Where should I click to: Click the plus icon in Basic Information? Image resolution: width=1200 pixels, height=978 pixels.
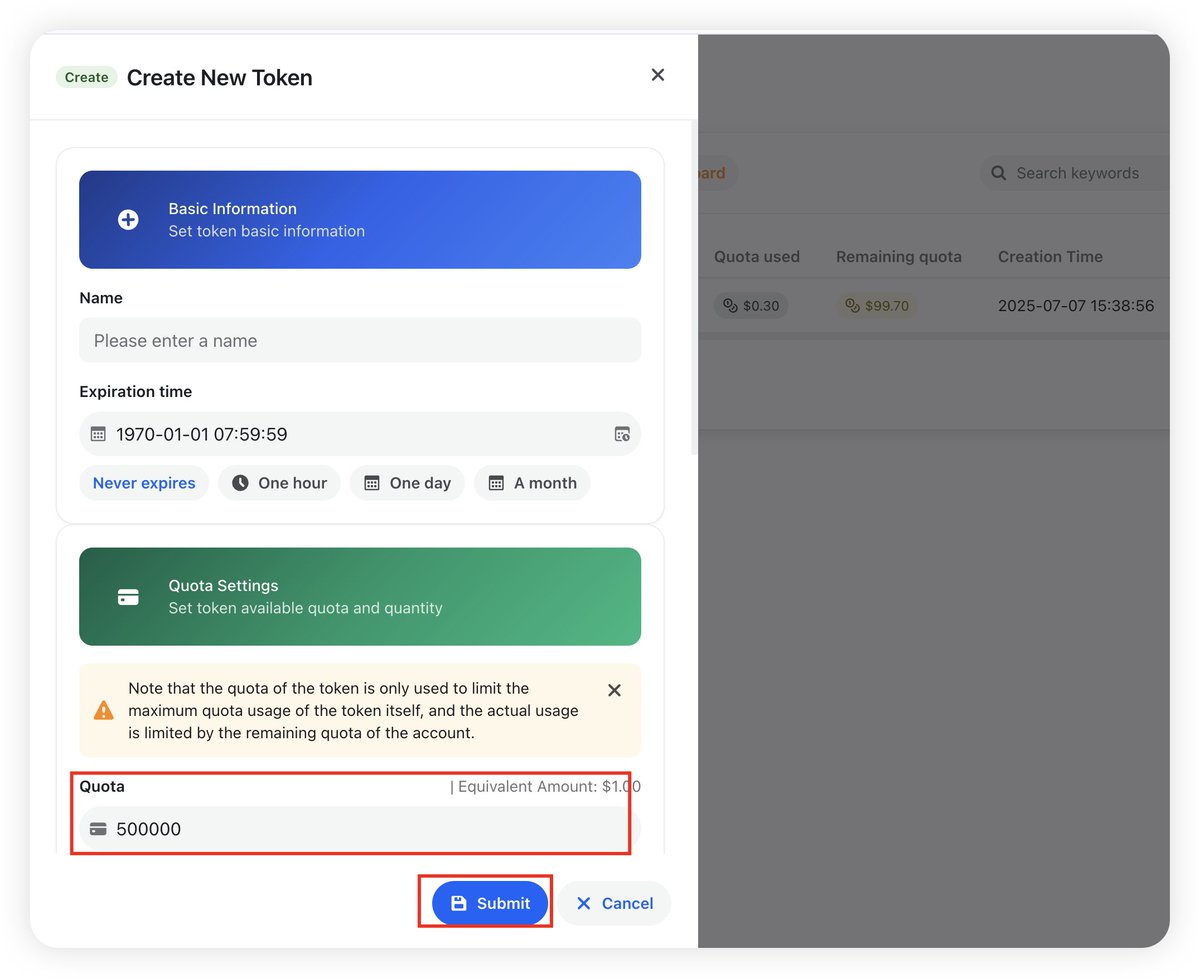coord(128,220)
